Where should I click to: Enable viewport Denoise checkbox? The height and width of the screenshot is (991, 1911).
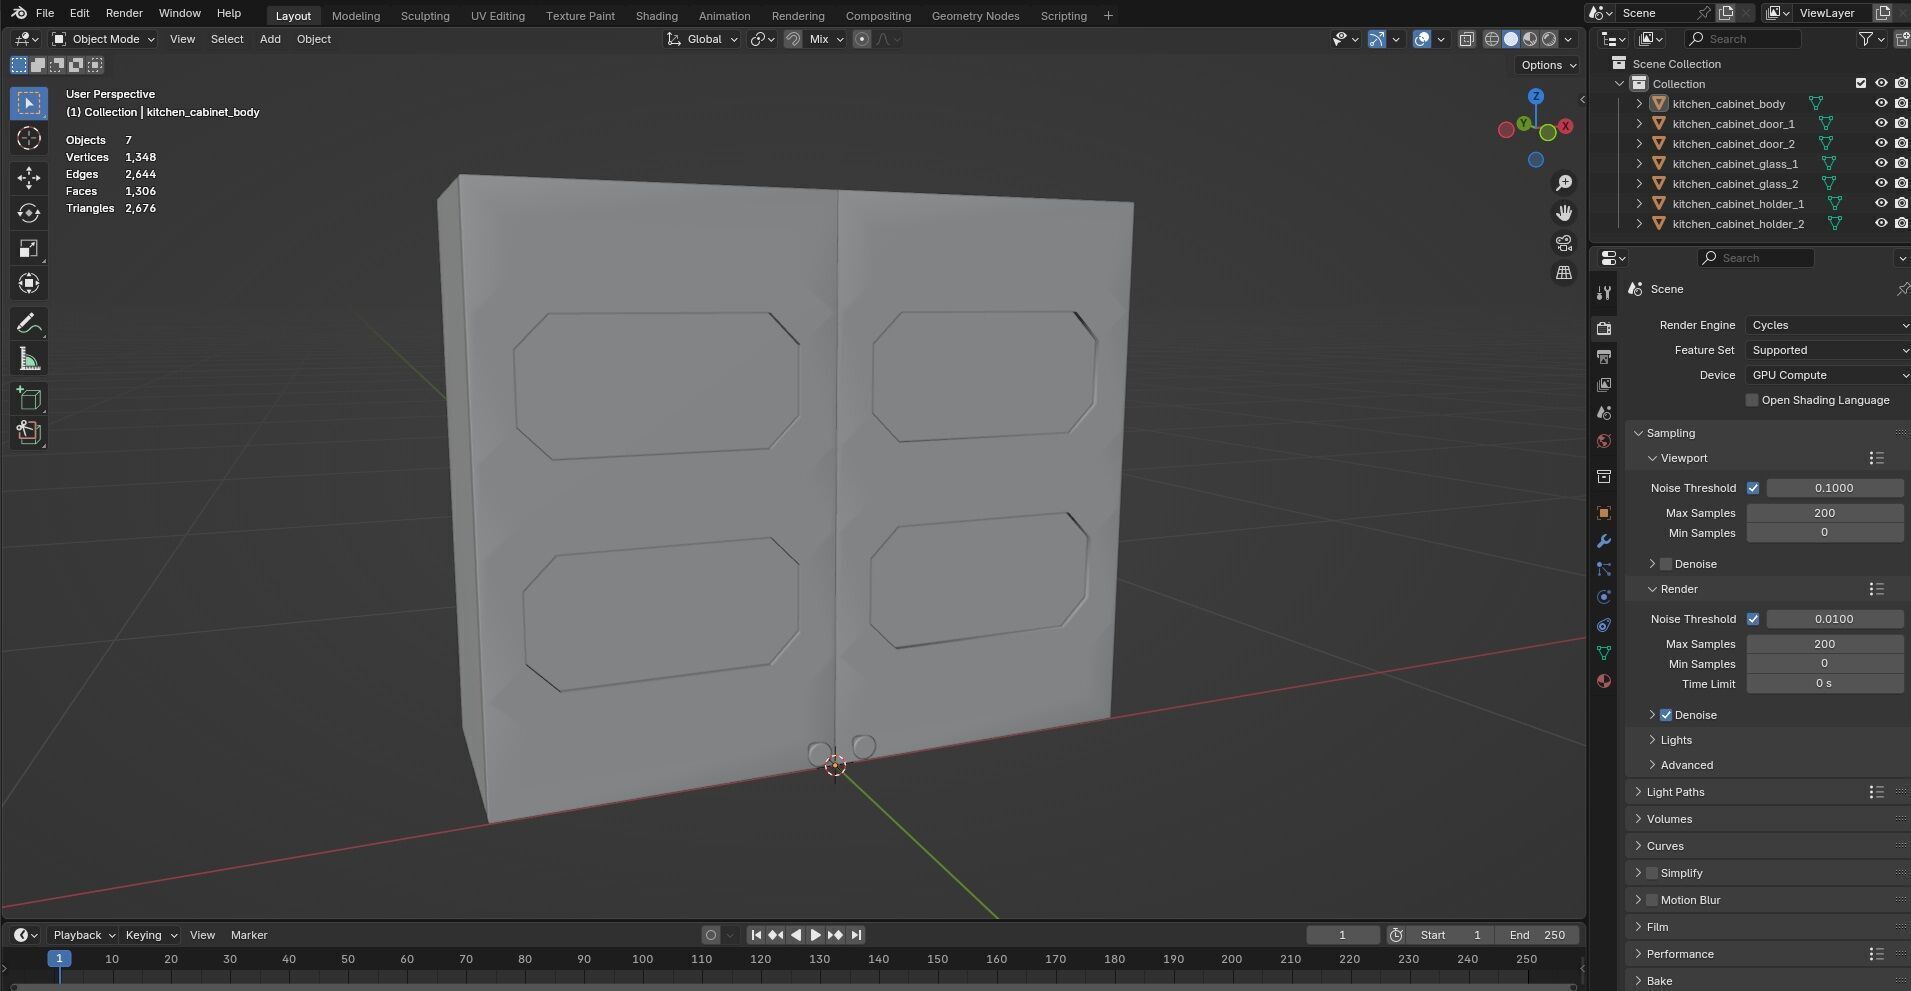tap(1666, 564)
